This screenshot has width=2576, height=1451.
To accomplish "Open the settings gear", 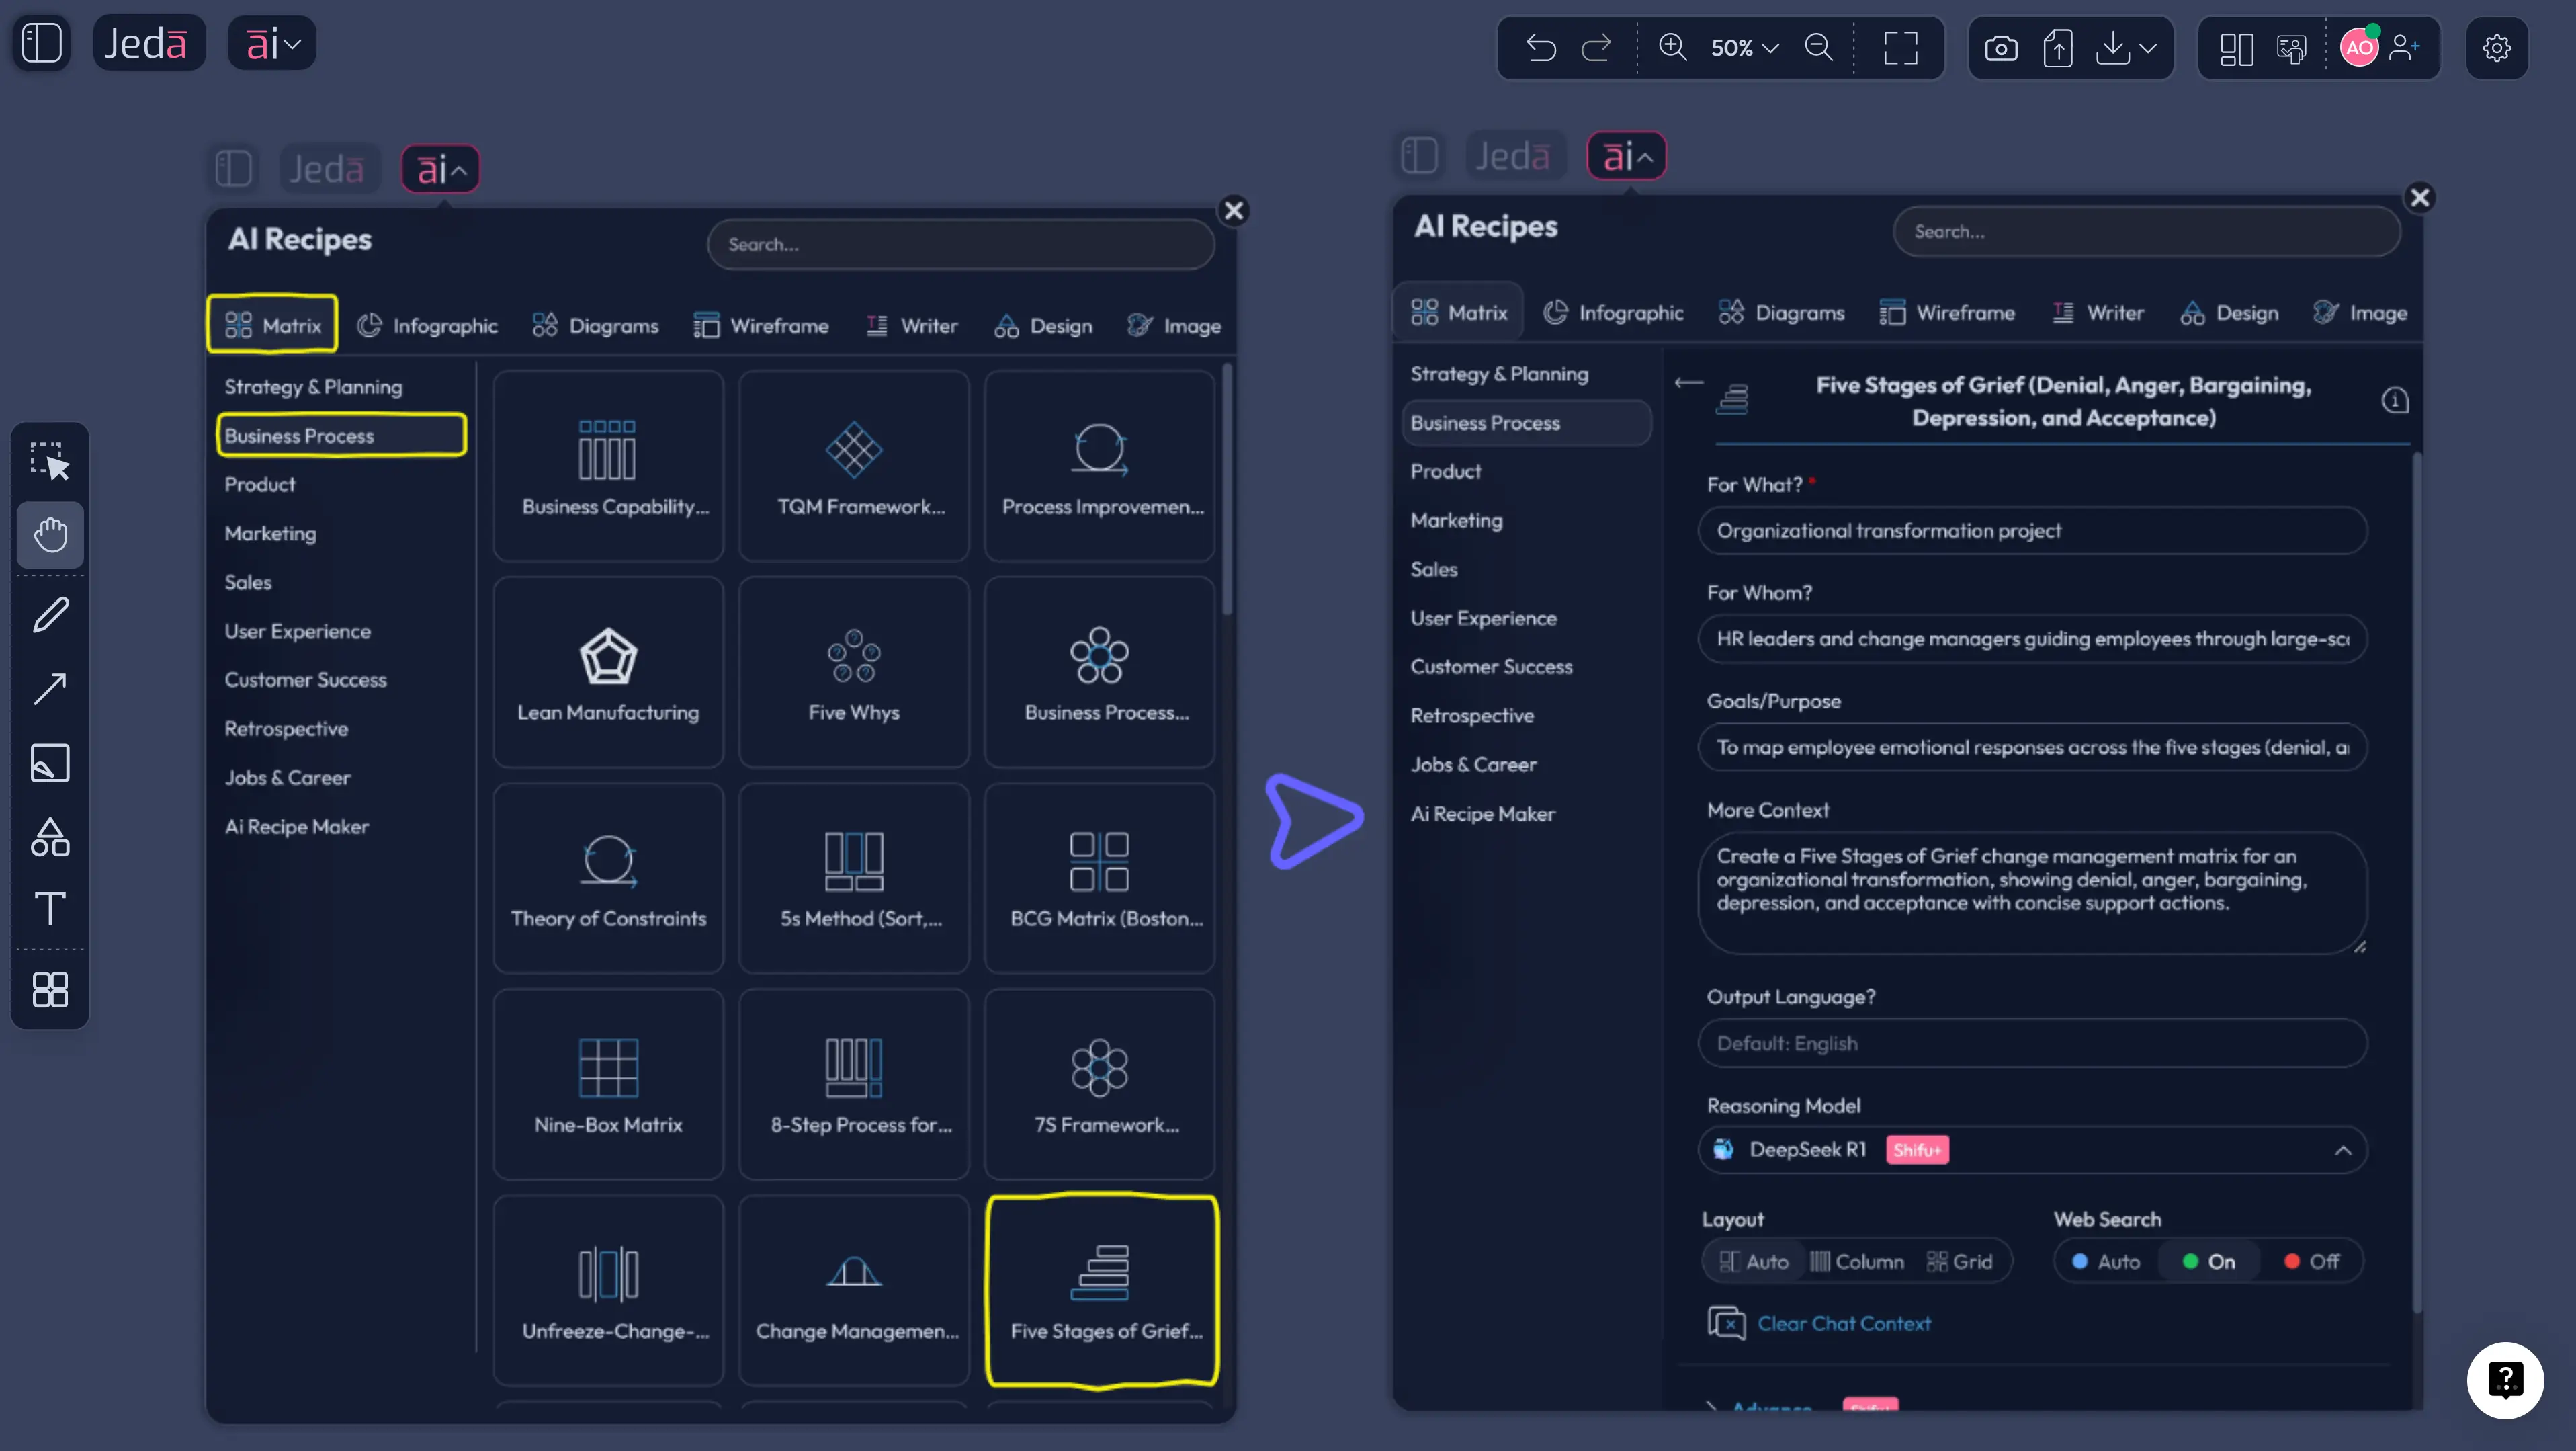I will tap(2497, 48).
